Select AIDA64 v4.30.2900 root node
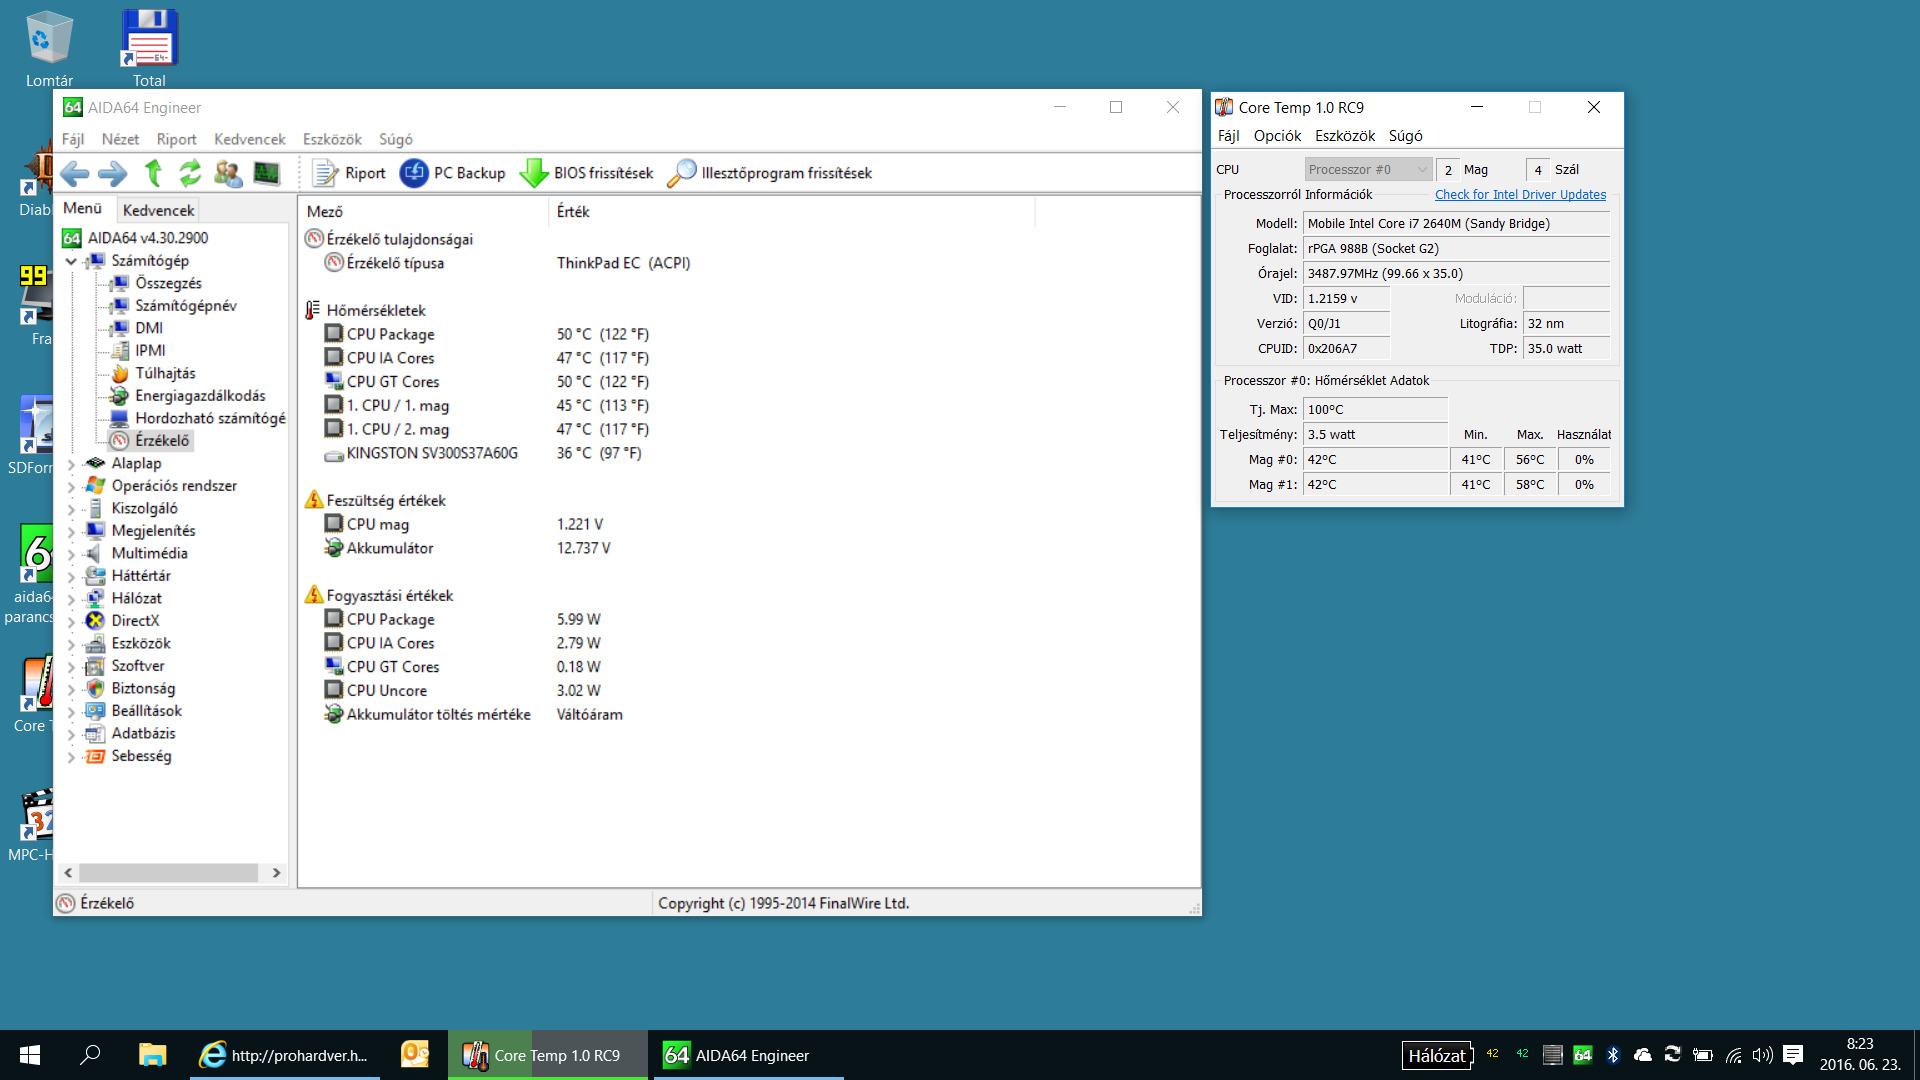This screenshot has width=1920, height=1080. pyautogui.click(x=148, y=238)
